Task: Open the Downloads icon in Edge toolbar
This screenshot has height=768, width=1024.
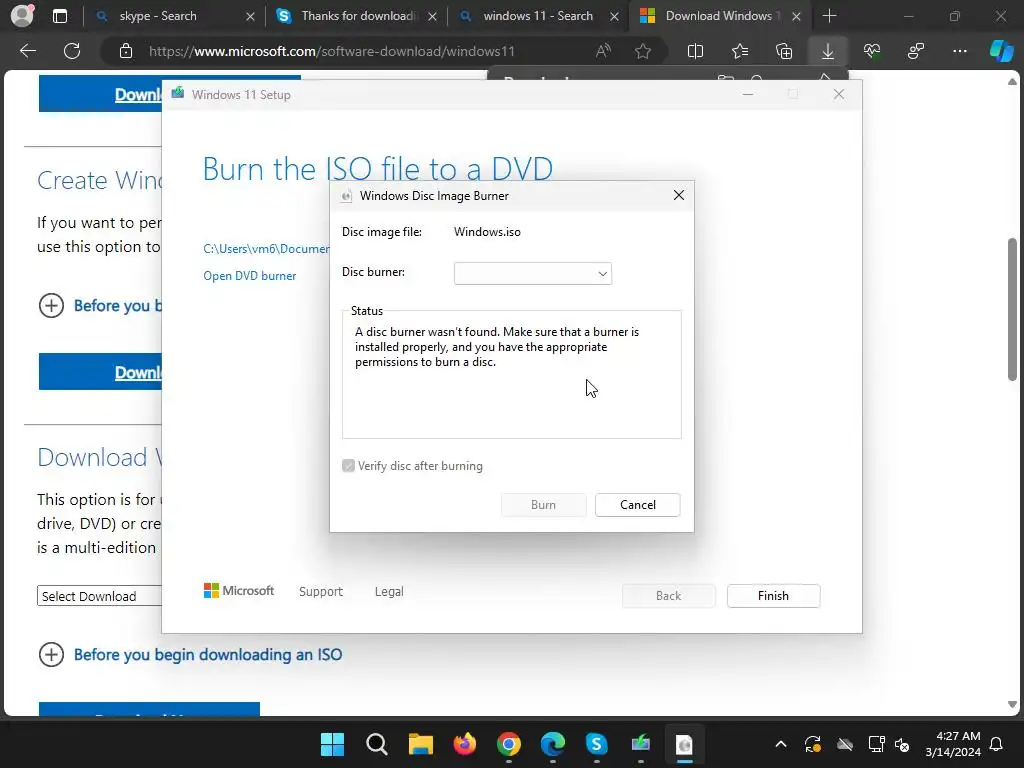Action: pos(827,51)
